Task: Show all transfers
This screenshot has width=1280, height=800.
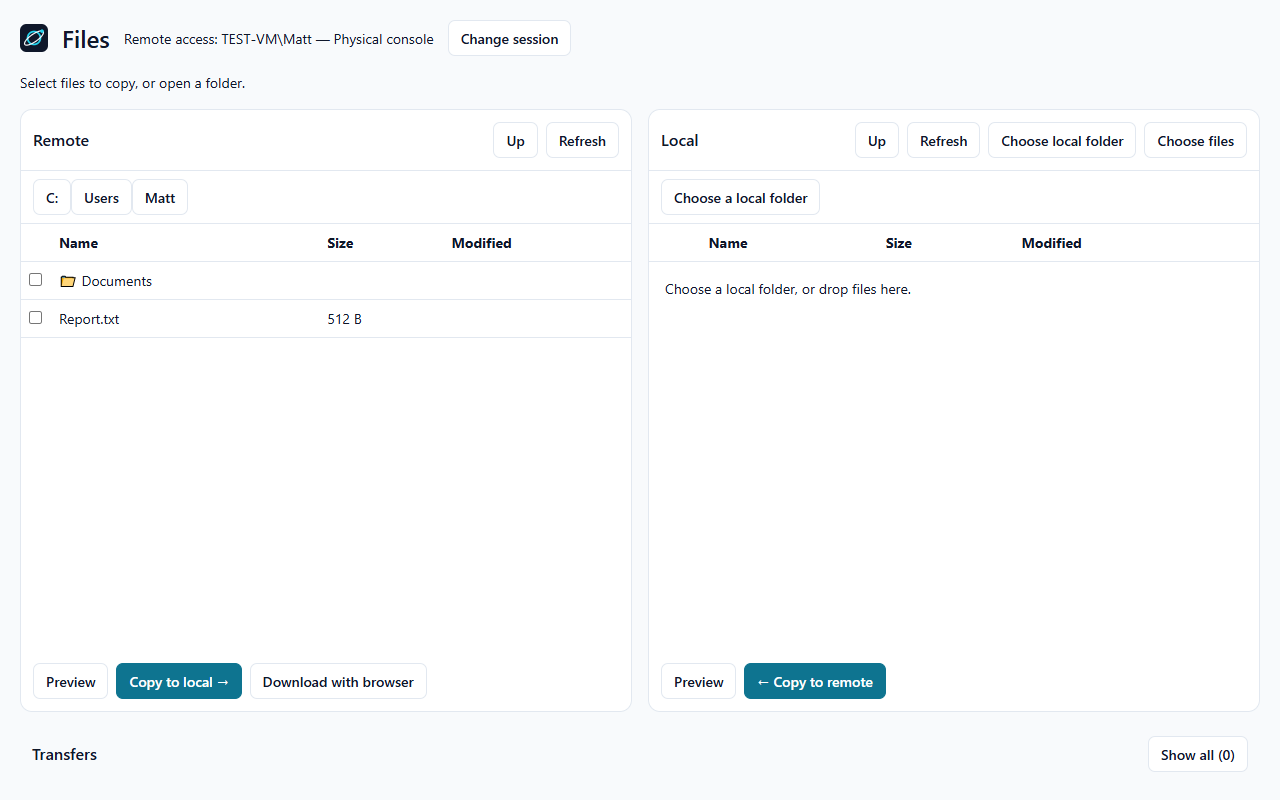Action: 1198,755
